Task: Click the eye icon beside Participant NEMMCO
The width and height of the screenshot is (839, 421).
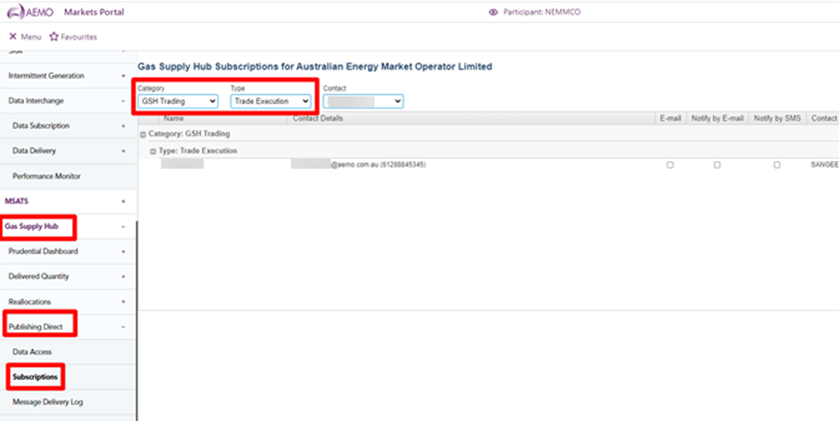Action: click(x=493, y=12)
